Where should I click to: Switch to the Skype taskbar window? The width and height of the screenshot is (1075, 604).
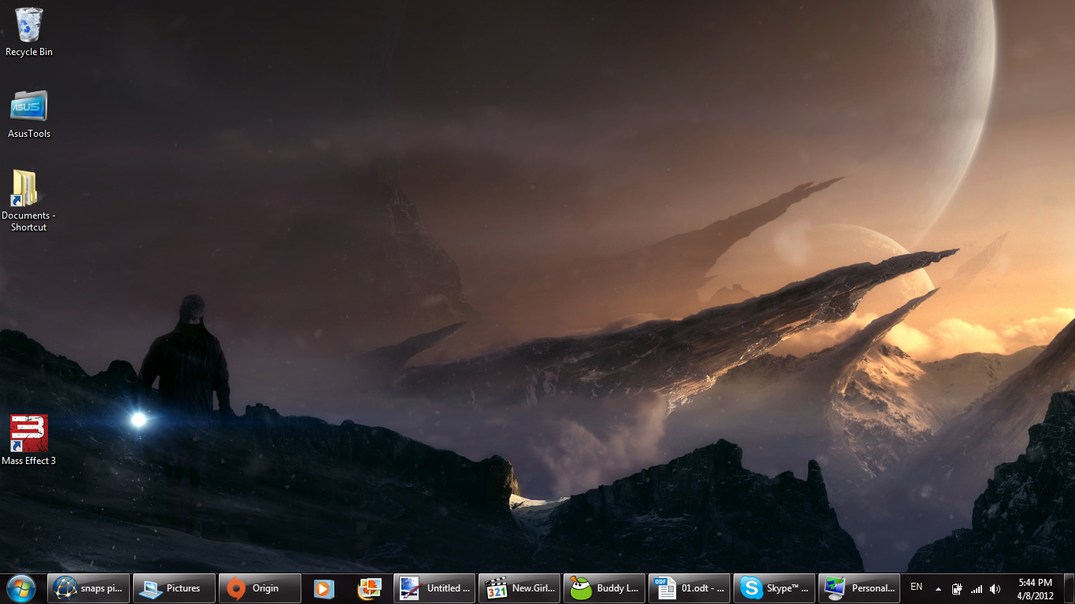pos(773,589)
